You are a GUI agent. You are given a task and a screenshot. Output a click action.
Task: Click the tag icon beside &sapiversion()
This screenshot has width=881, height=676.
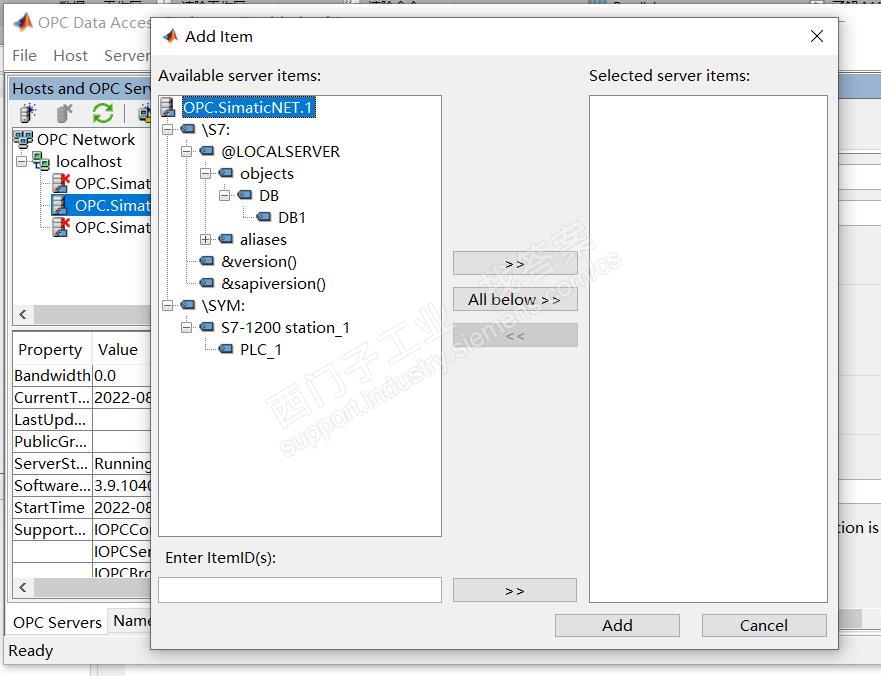click(x=207, y=283)
